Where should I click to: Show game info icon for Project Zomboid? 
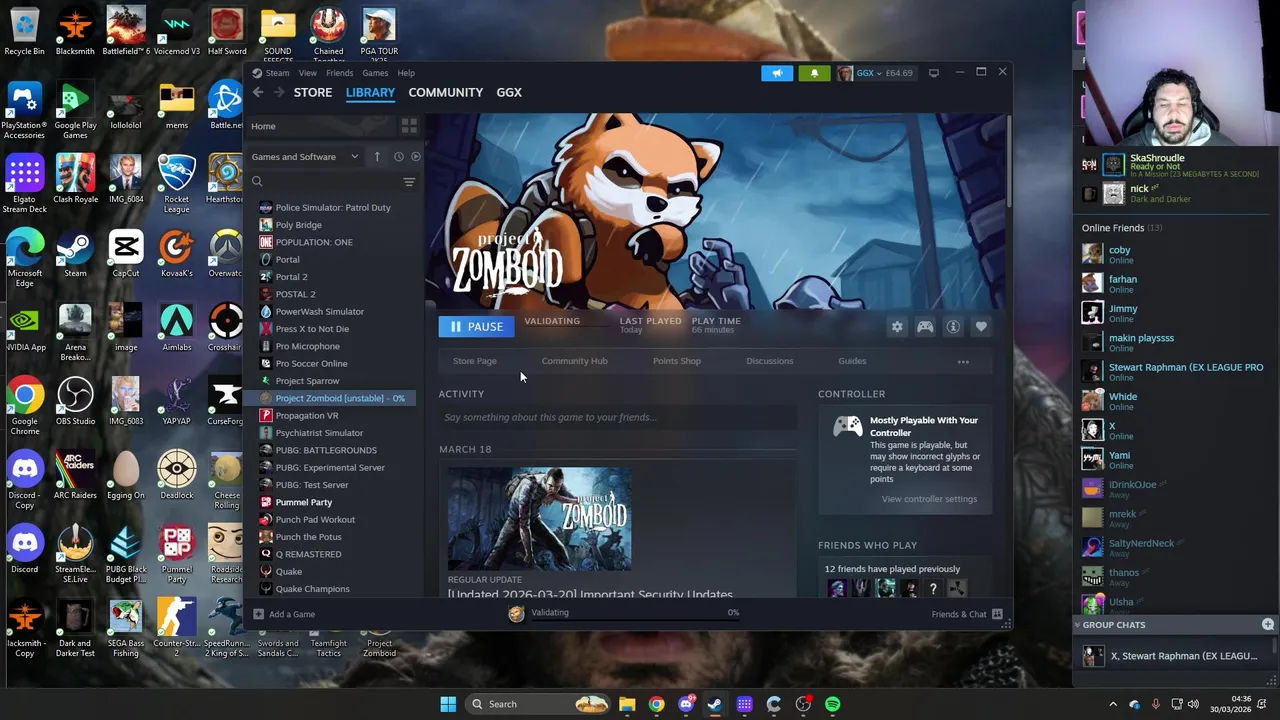click(953, 327)
